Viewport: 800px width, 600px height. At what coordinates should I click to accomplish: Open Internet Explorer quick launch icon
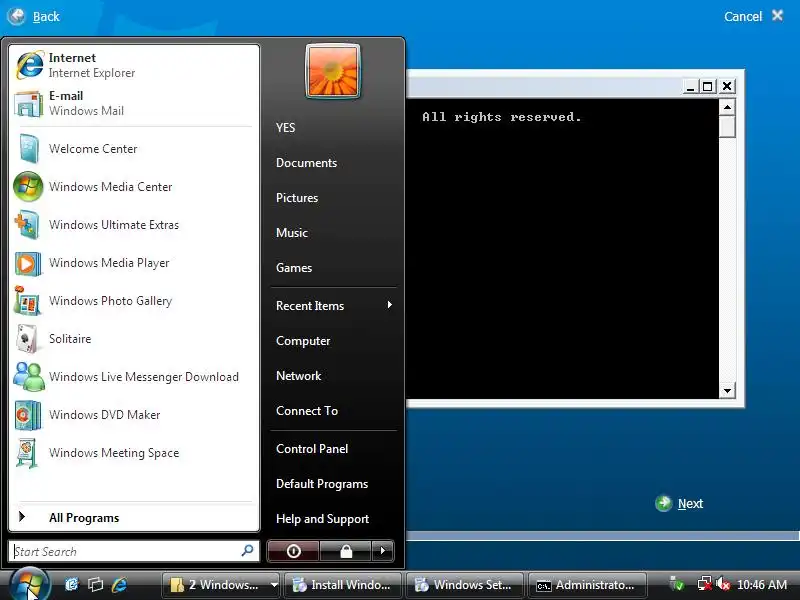pyautogui.click(x=119, y=584)
